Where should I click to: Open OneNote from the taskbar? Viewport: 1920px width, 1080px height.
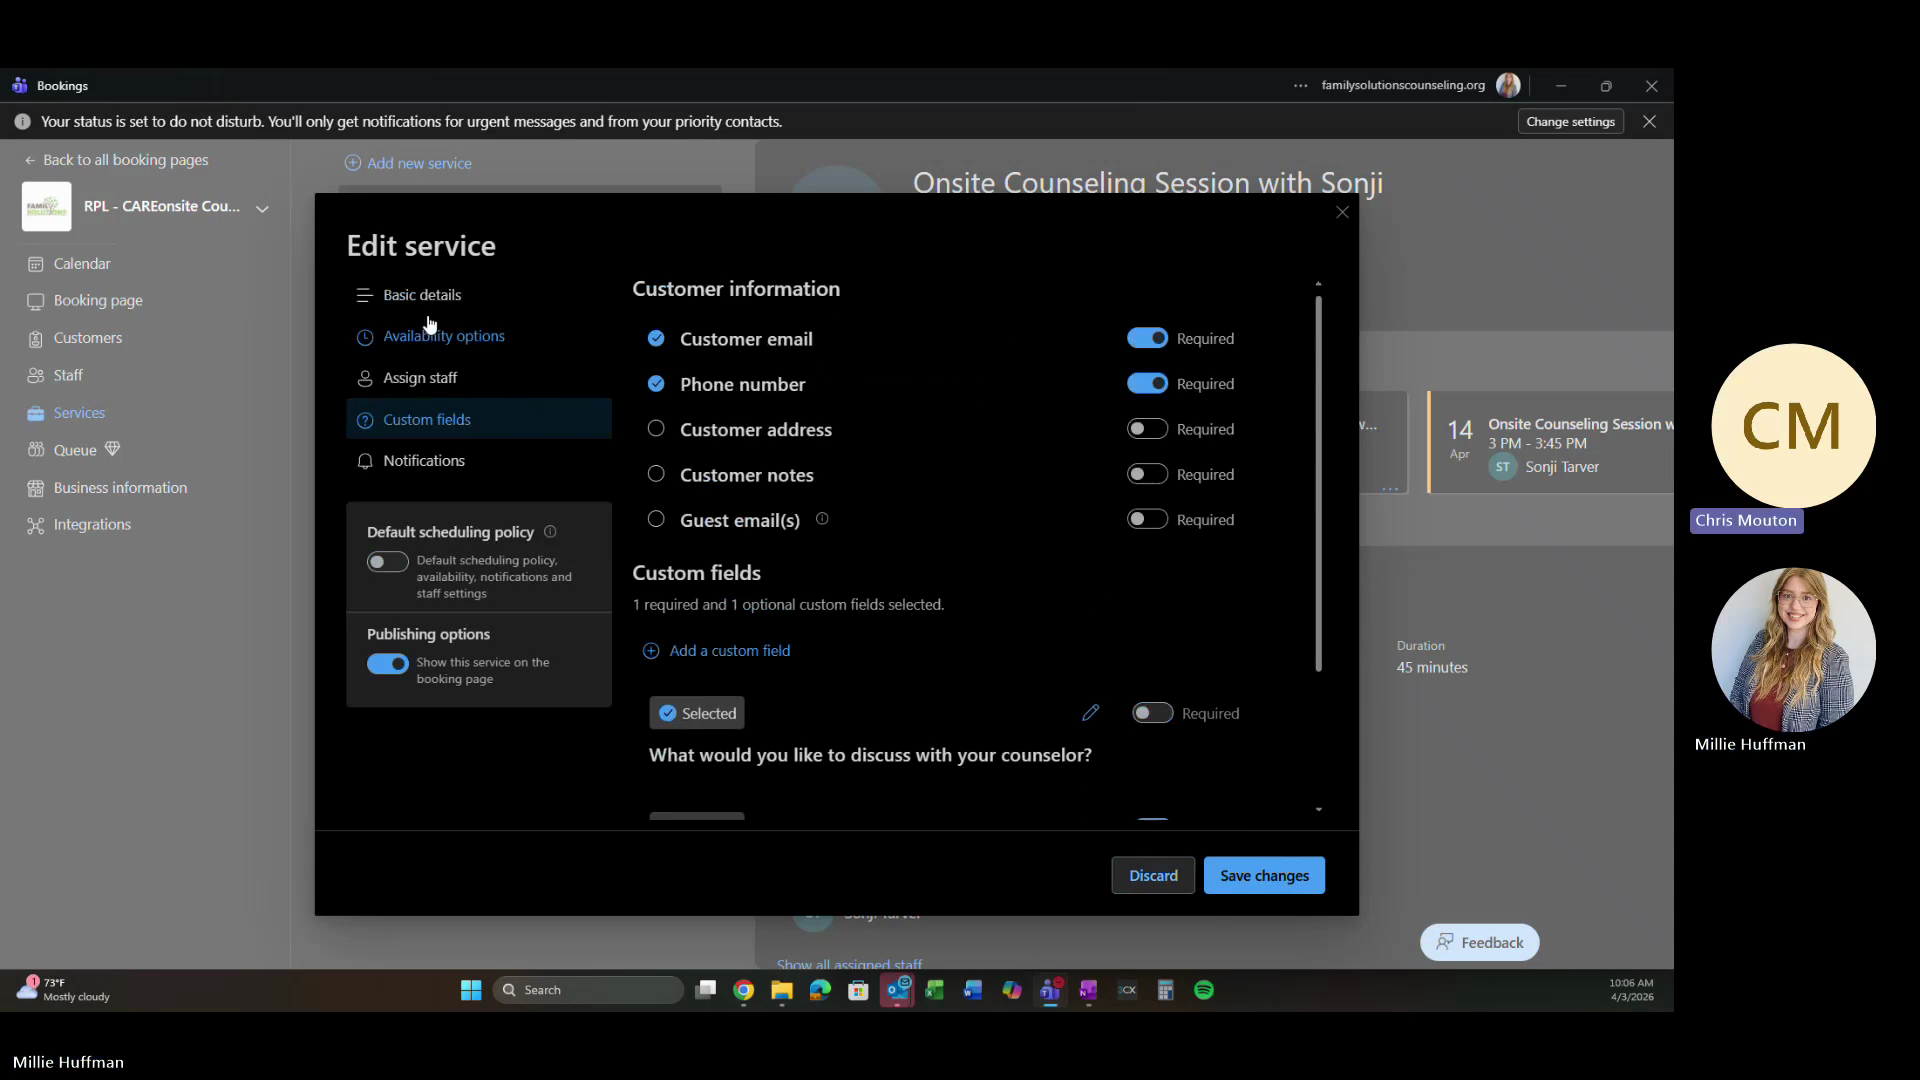tap(1088, 990)
